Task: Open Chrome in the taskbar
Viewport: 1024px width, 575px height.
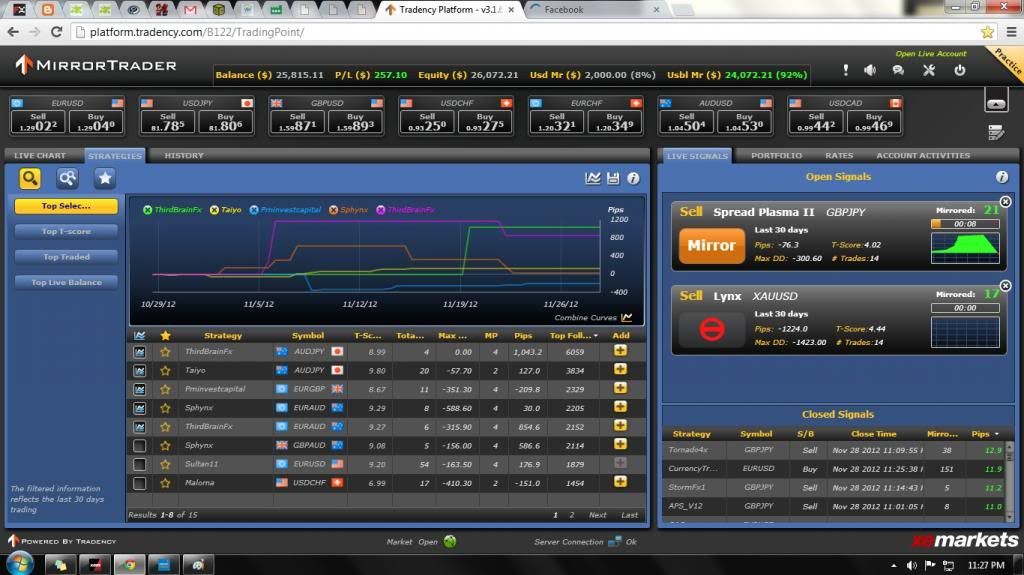Action: click(130, 565)
